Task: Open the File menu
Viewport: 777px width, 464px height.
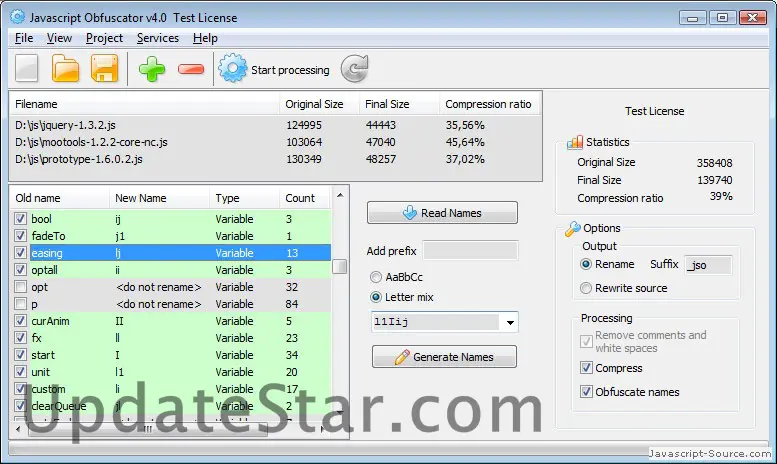Action: pyautogui.click(x=24, y=38)
